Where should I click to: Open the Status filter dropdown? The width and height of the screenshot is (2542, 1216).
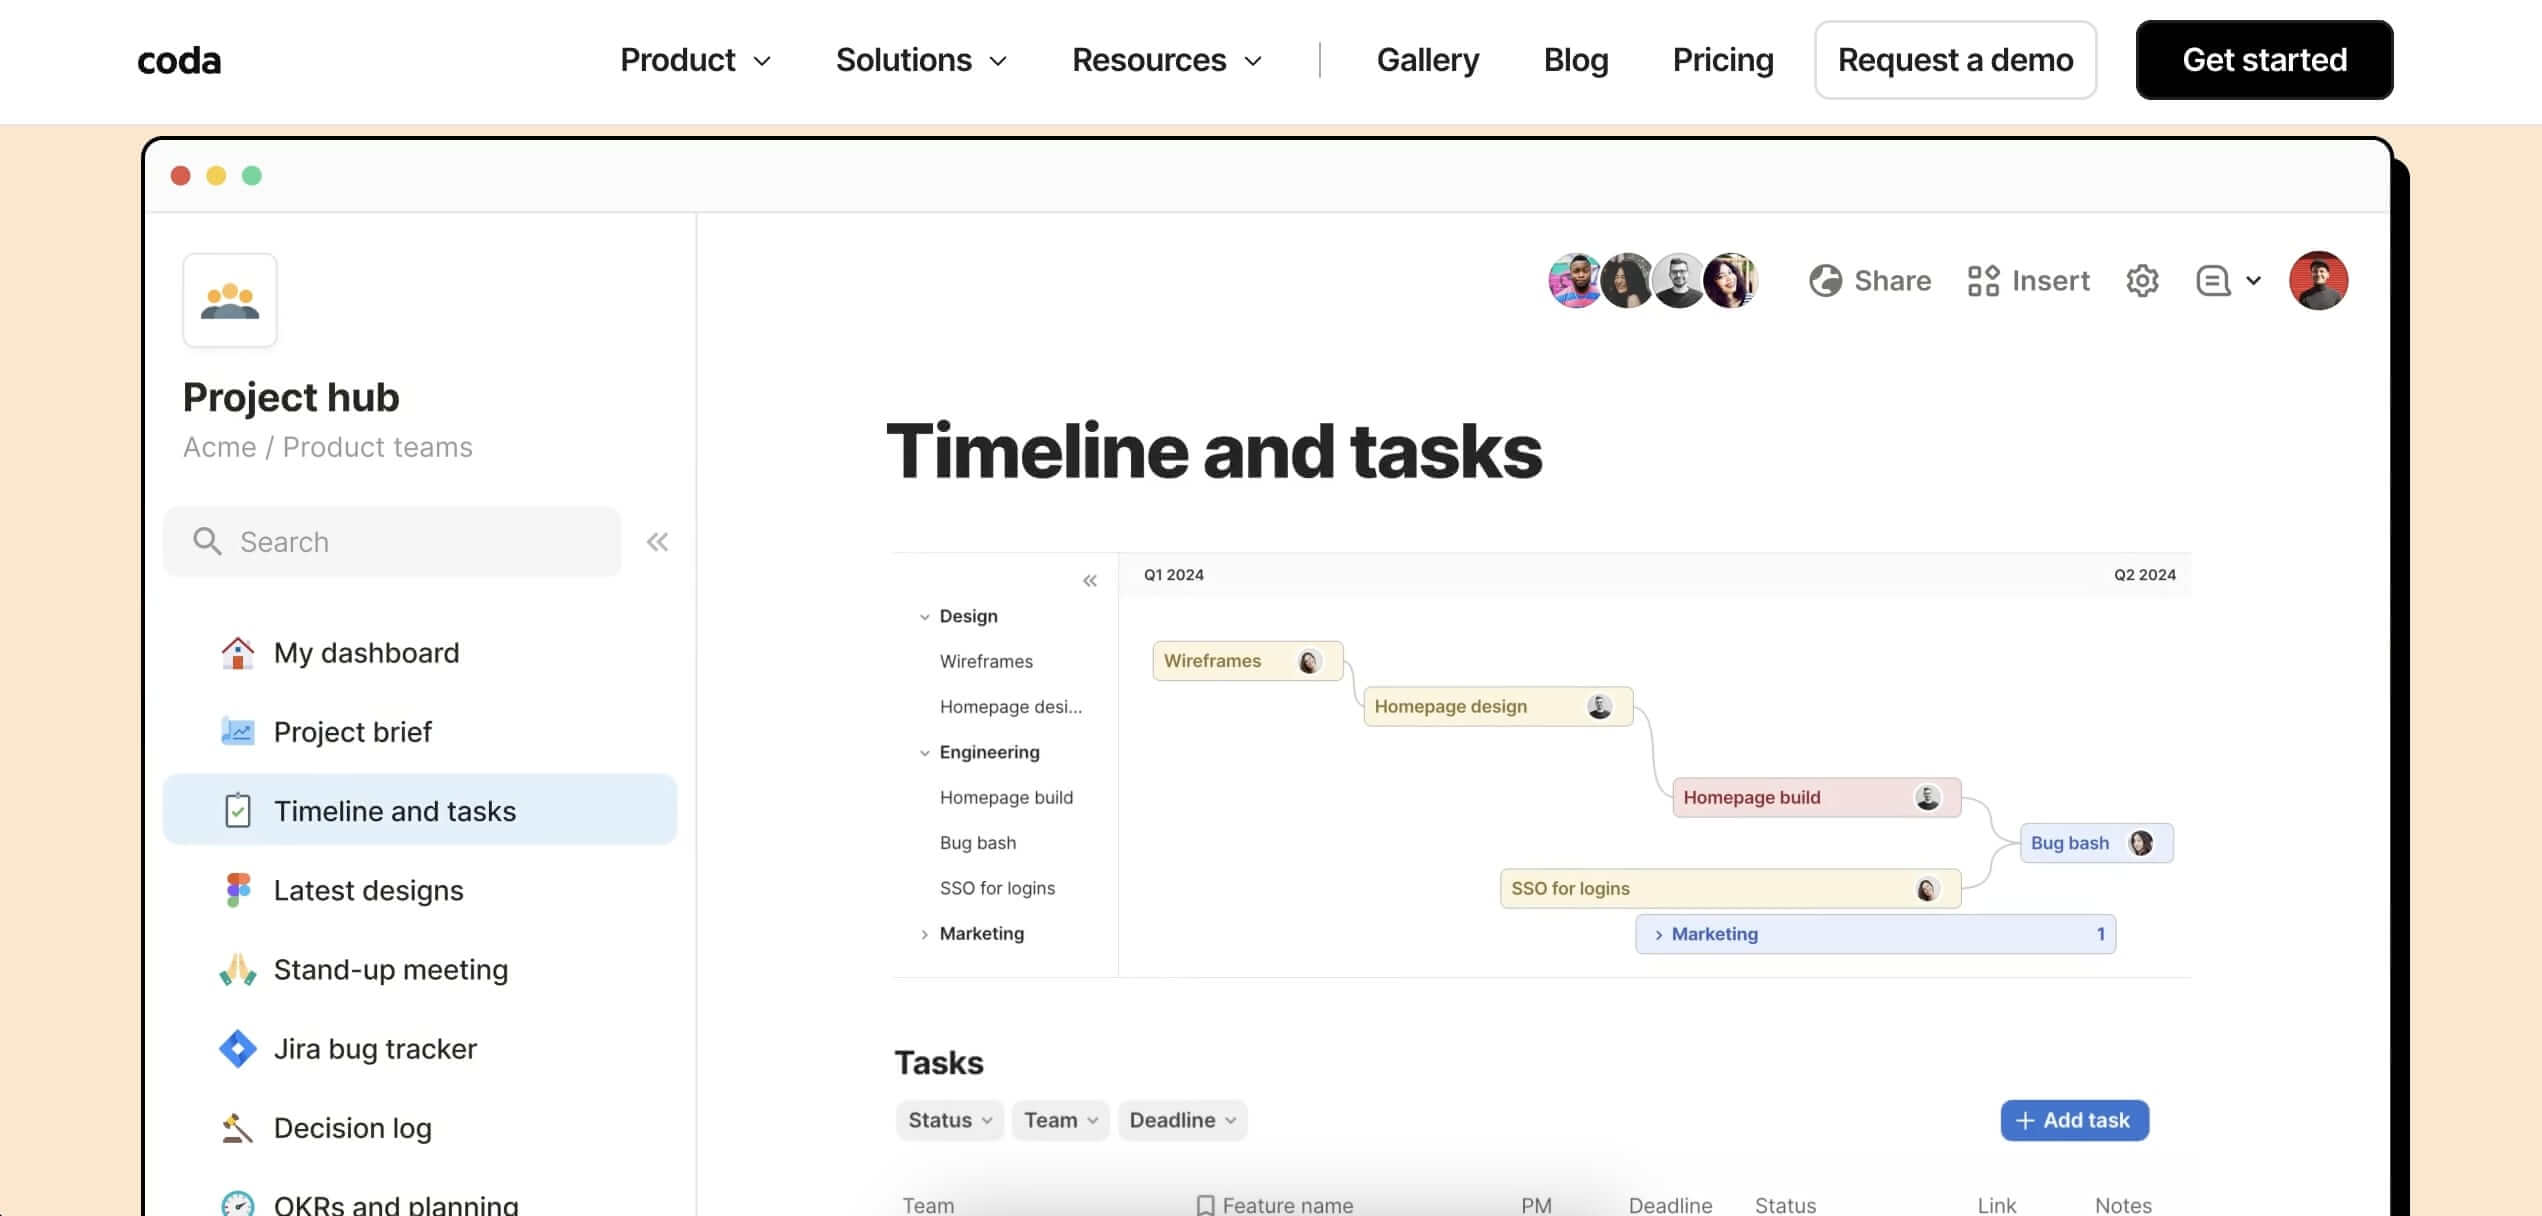point(948,1120)
